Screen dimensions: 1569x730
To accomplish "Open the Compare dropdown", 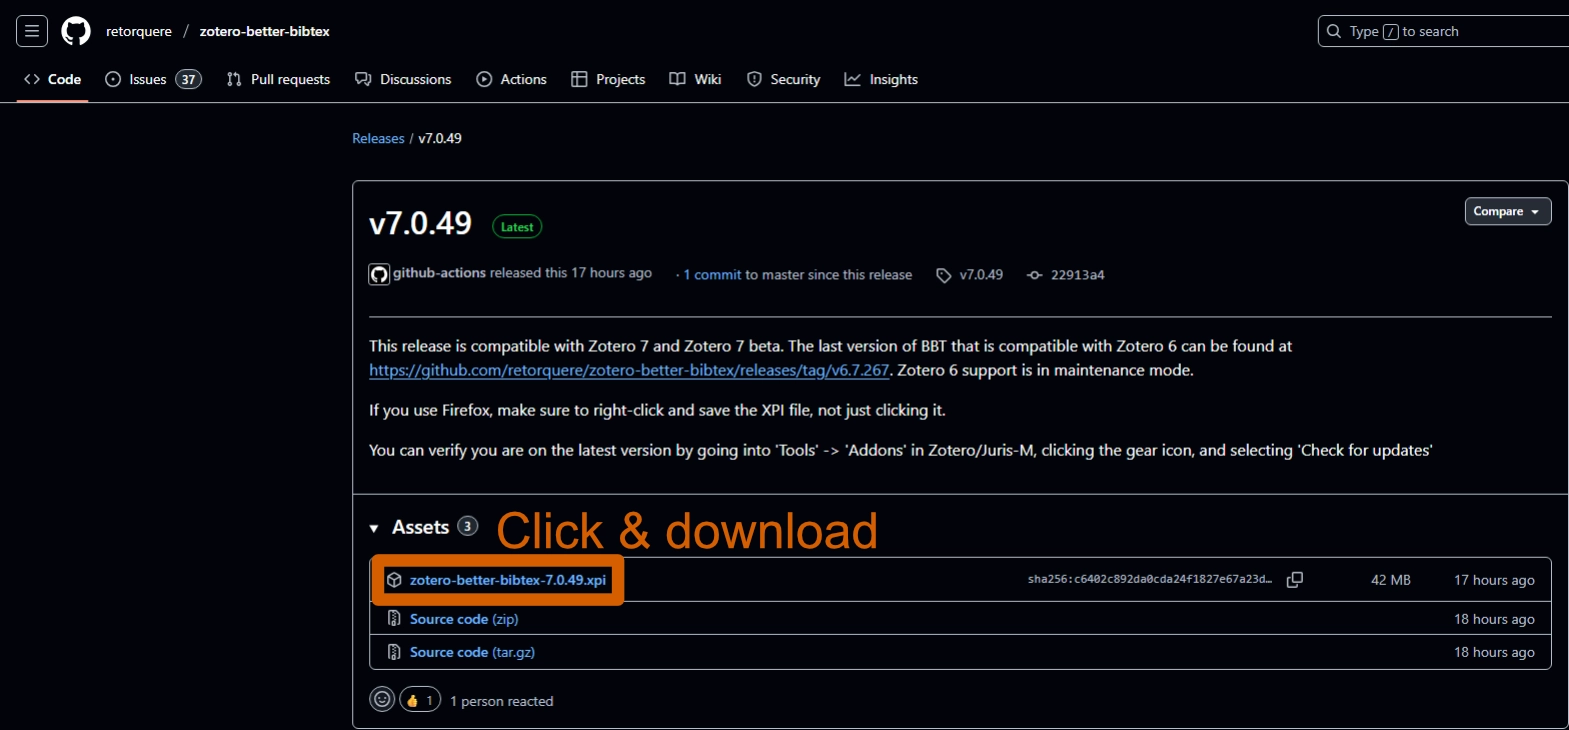I will 1507,211.
